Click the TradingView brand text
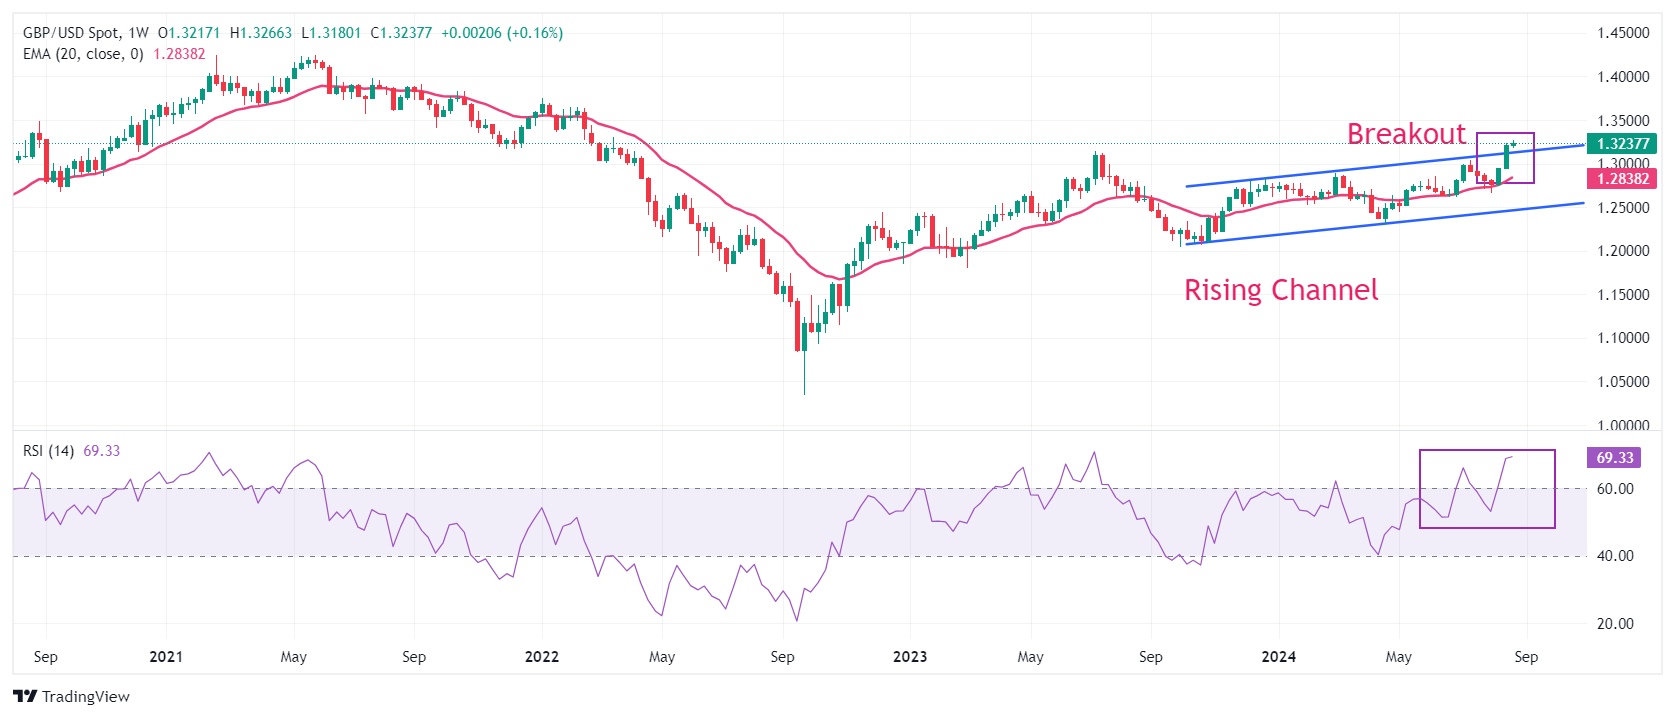The width and height of the screenshot is (1675, 718). pos(86,697)
